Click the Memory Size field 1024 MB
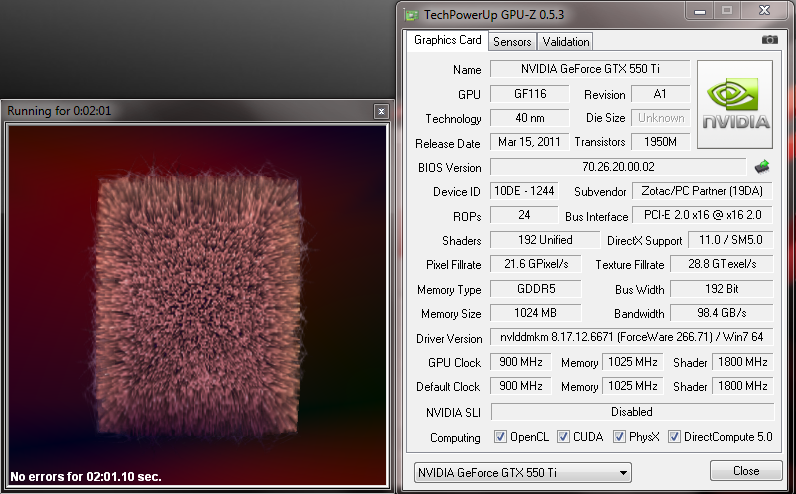The image size is (796, 494). pos(536,313)
